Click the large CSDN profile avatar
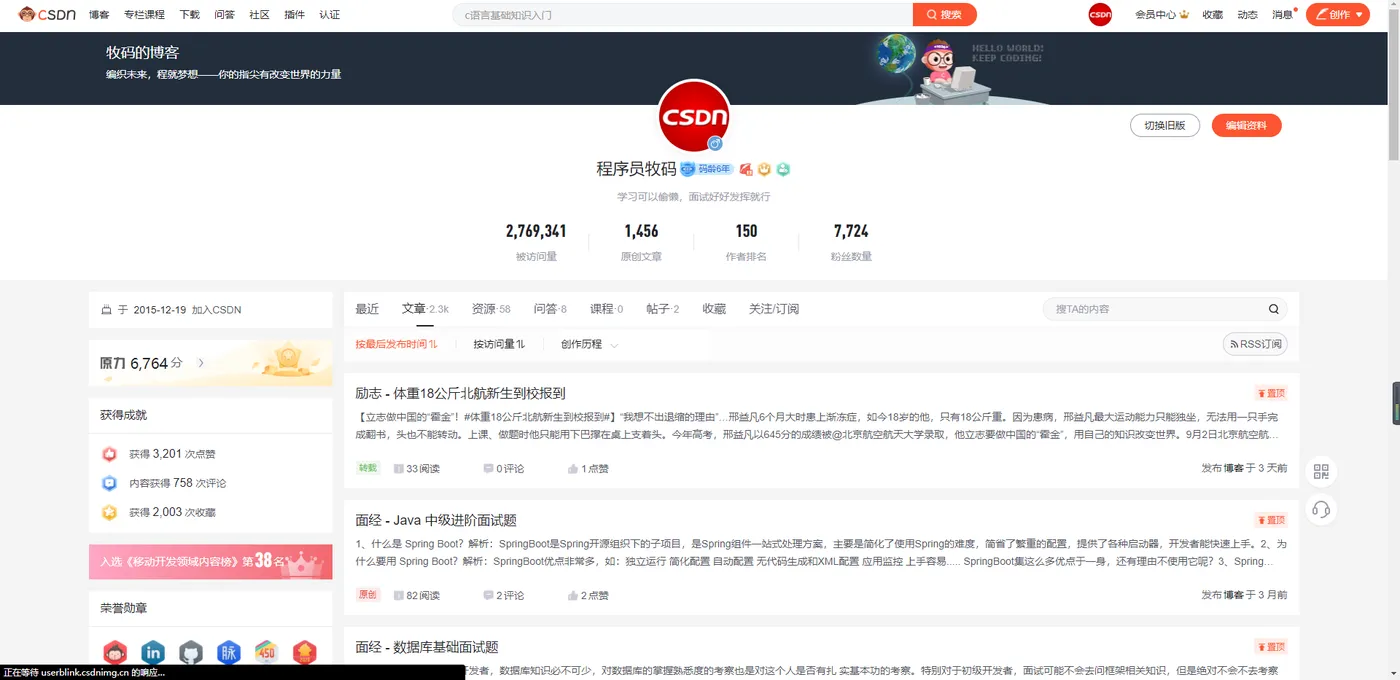The height and width of the screenshot is (680, 1400). [x=694, y=117]
